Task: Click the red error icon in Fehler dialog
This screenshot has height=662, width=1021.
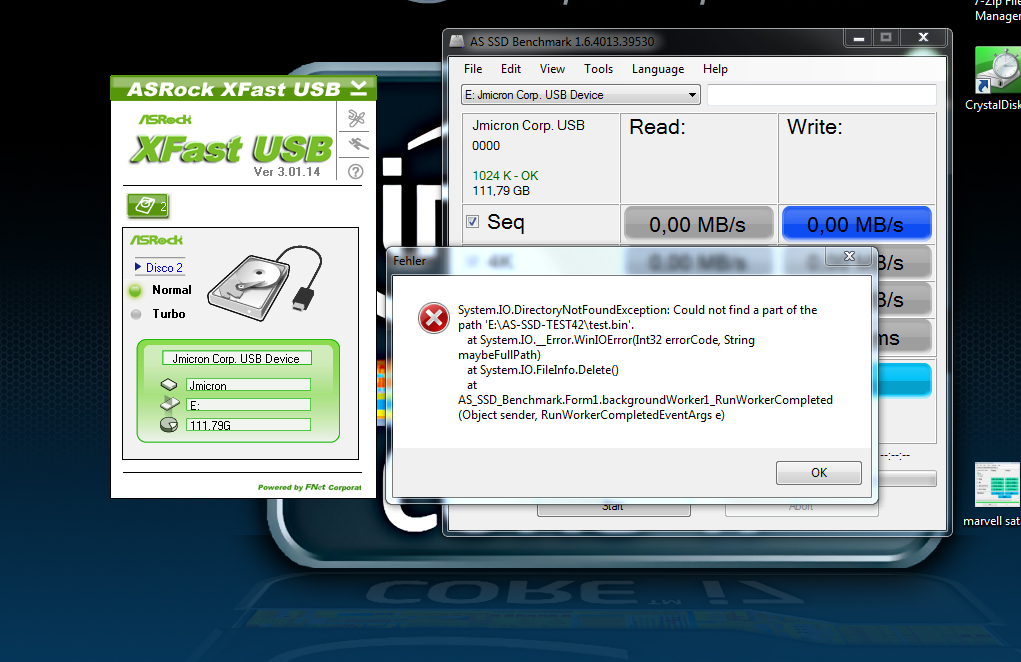Action: [433, 319]
